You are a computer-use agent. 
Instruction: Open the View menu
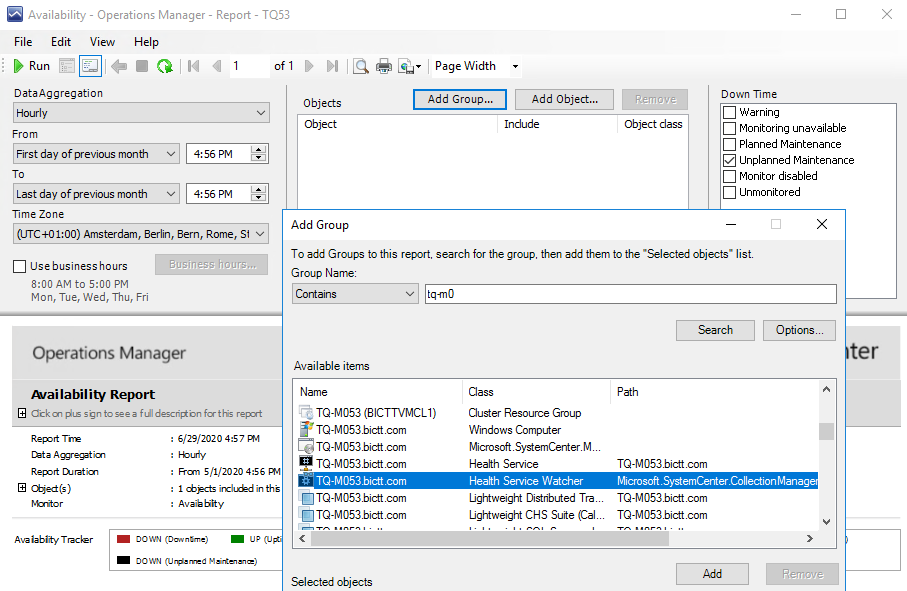coord(102,42)
